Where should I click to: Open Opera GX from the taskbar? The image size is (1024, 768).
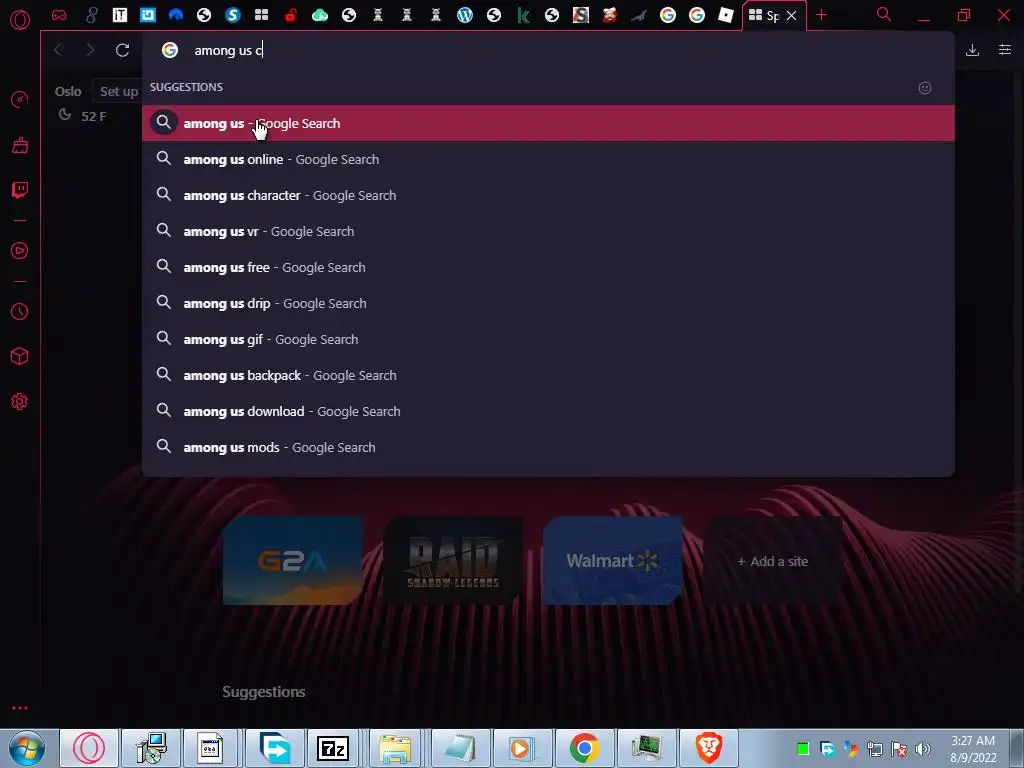(x=89, y=748)
